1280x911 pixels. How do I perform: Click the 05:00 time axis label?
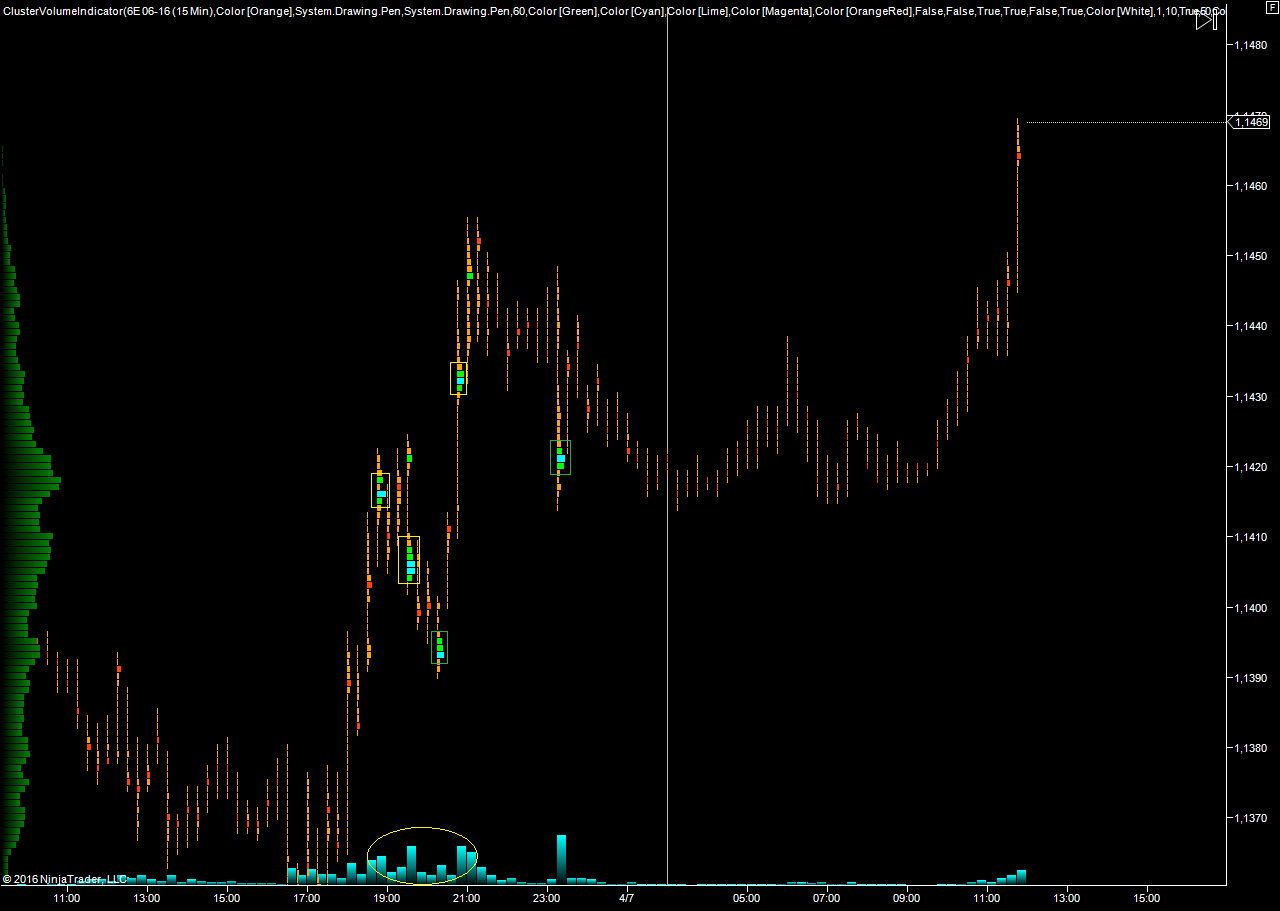point(747,898)
